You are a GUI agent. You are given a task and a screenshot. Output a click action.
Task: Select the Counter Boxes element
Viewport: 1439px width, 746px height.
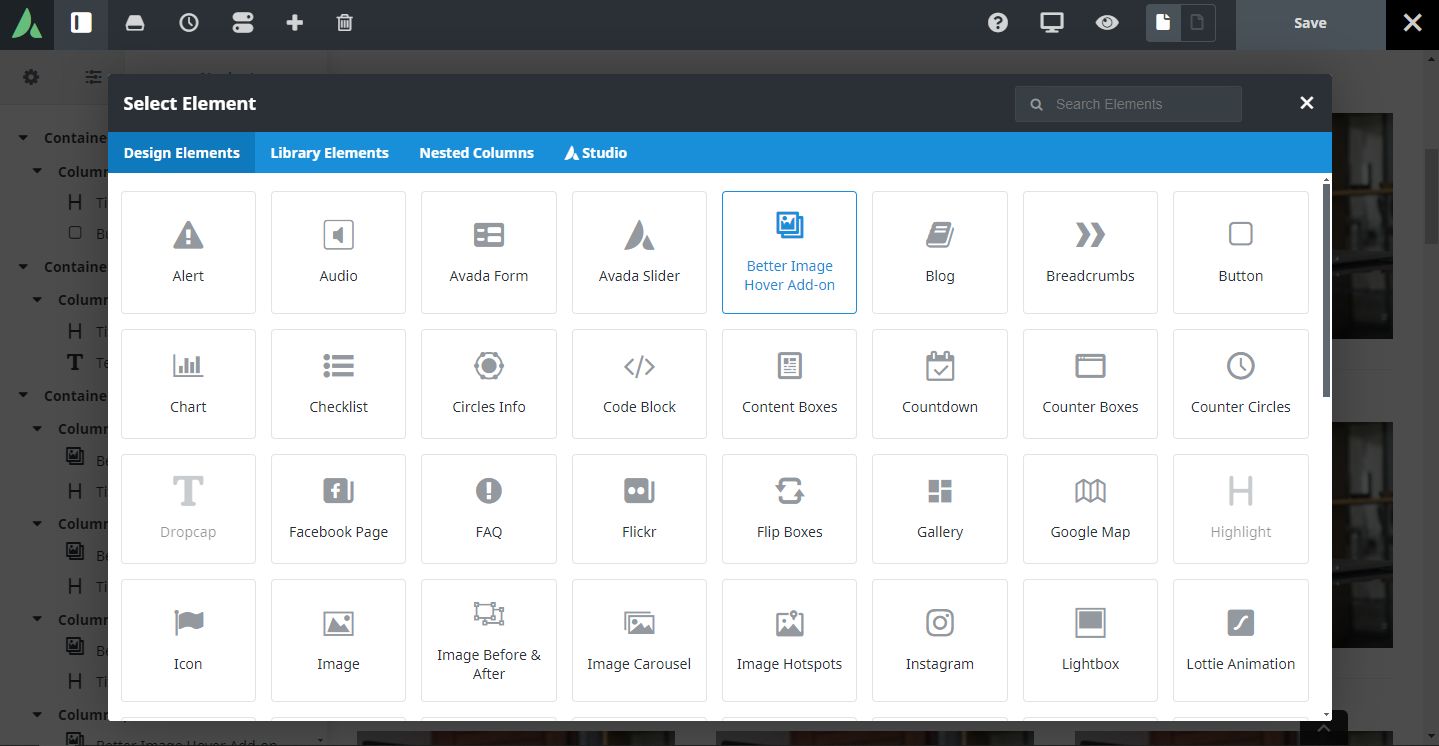(x=1090, y=384)
